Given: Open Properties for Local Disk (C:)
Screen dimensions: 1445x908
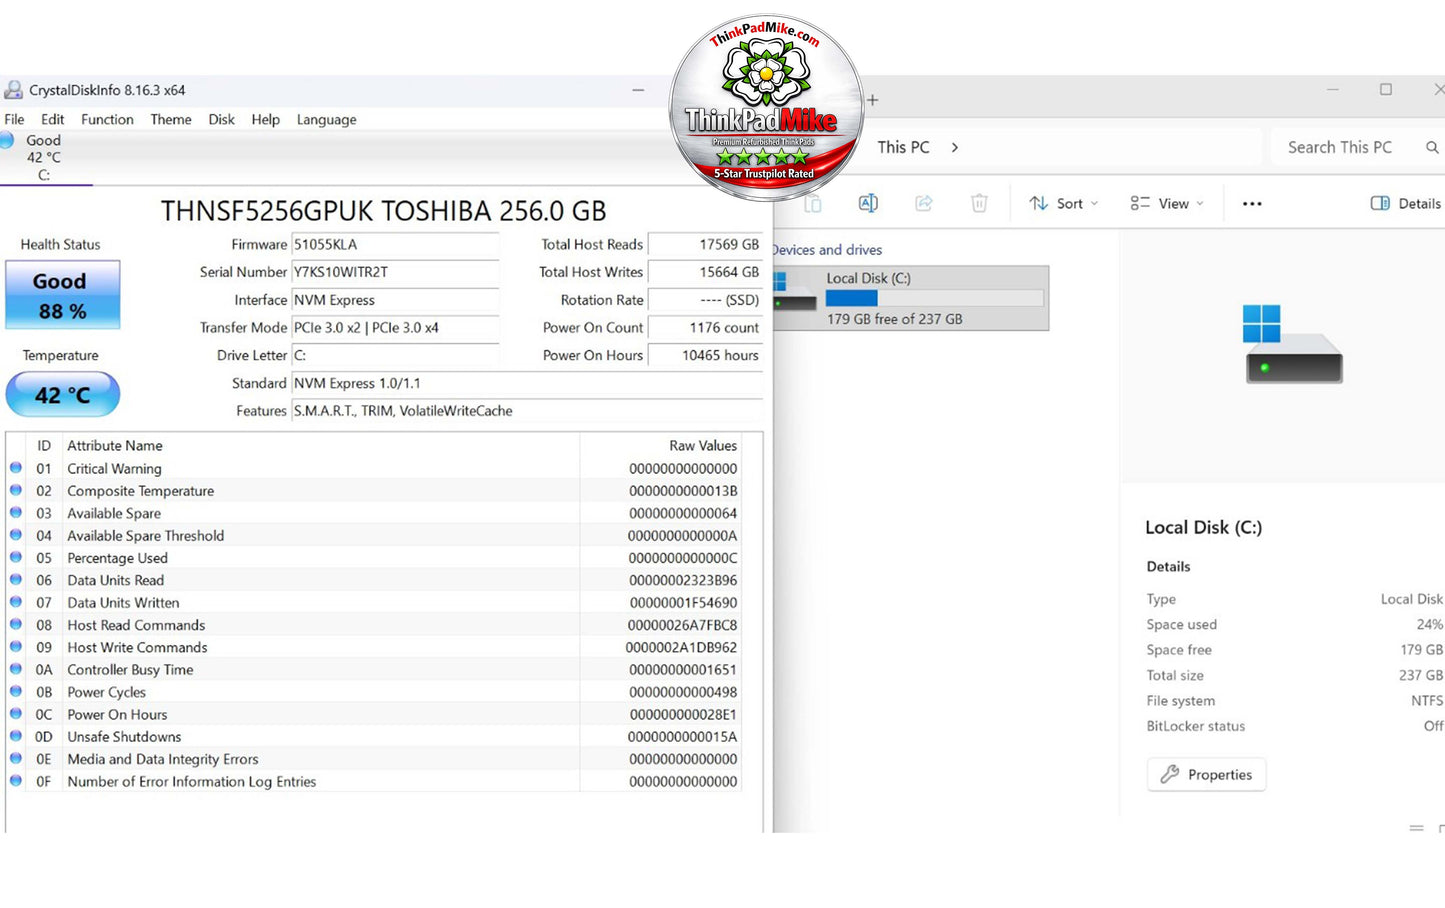Looking at the screenshot, I should click(1206, 775).
